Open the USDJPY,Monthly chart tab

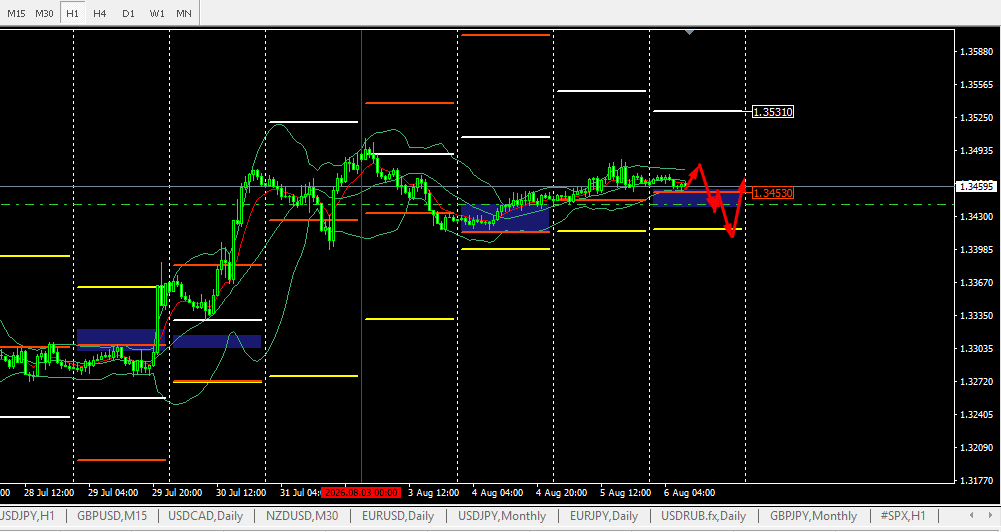502,516
